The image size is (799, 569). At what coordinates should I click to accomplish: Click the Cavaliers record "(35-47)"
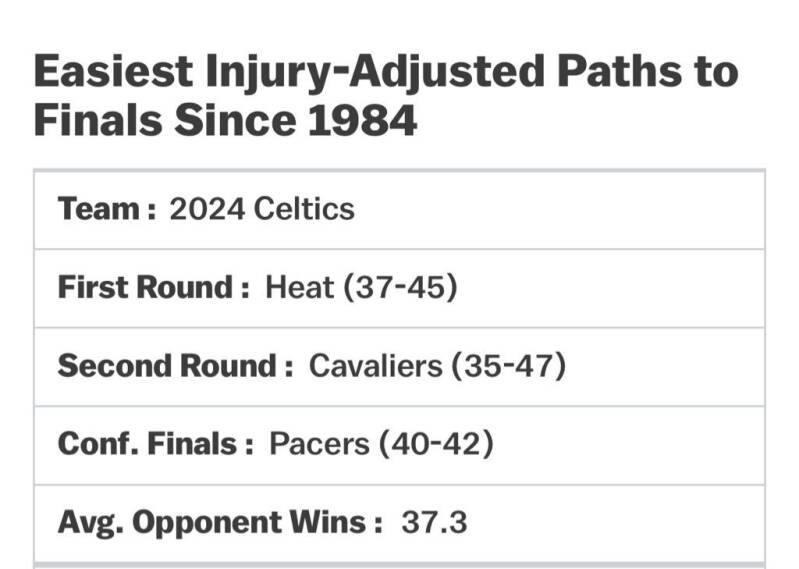(509, 366)
